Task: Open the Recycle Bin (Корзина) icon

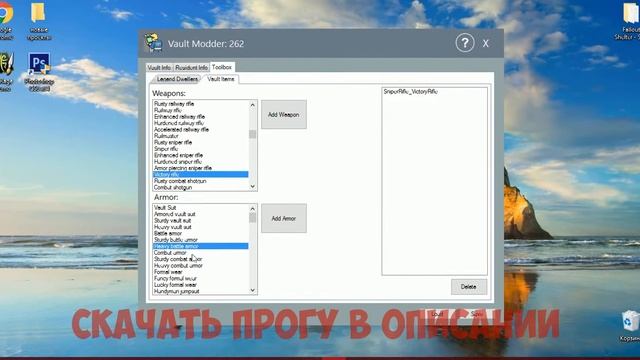Action: point(630,326)
